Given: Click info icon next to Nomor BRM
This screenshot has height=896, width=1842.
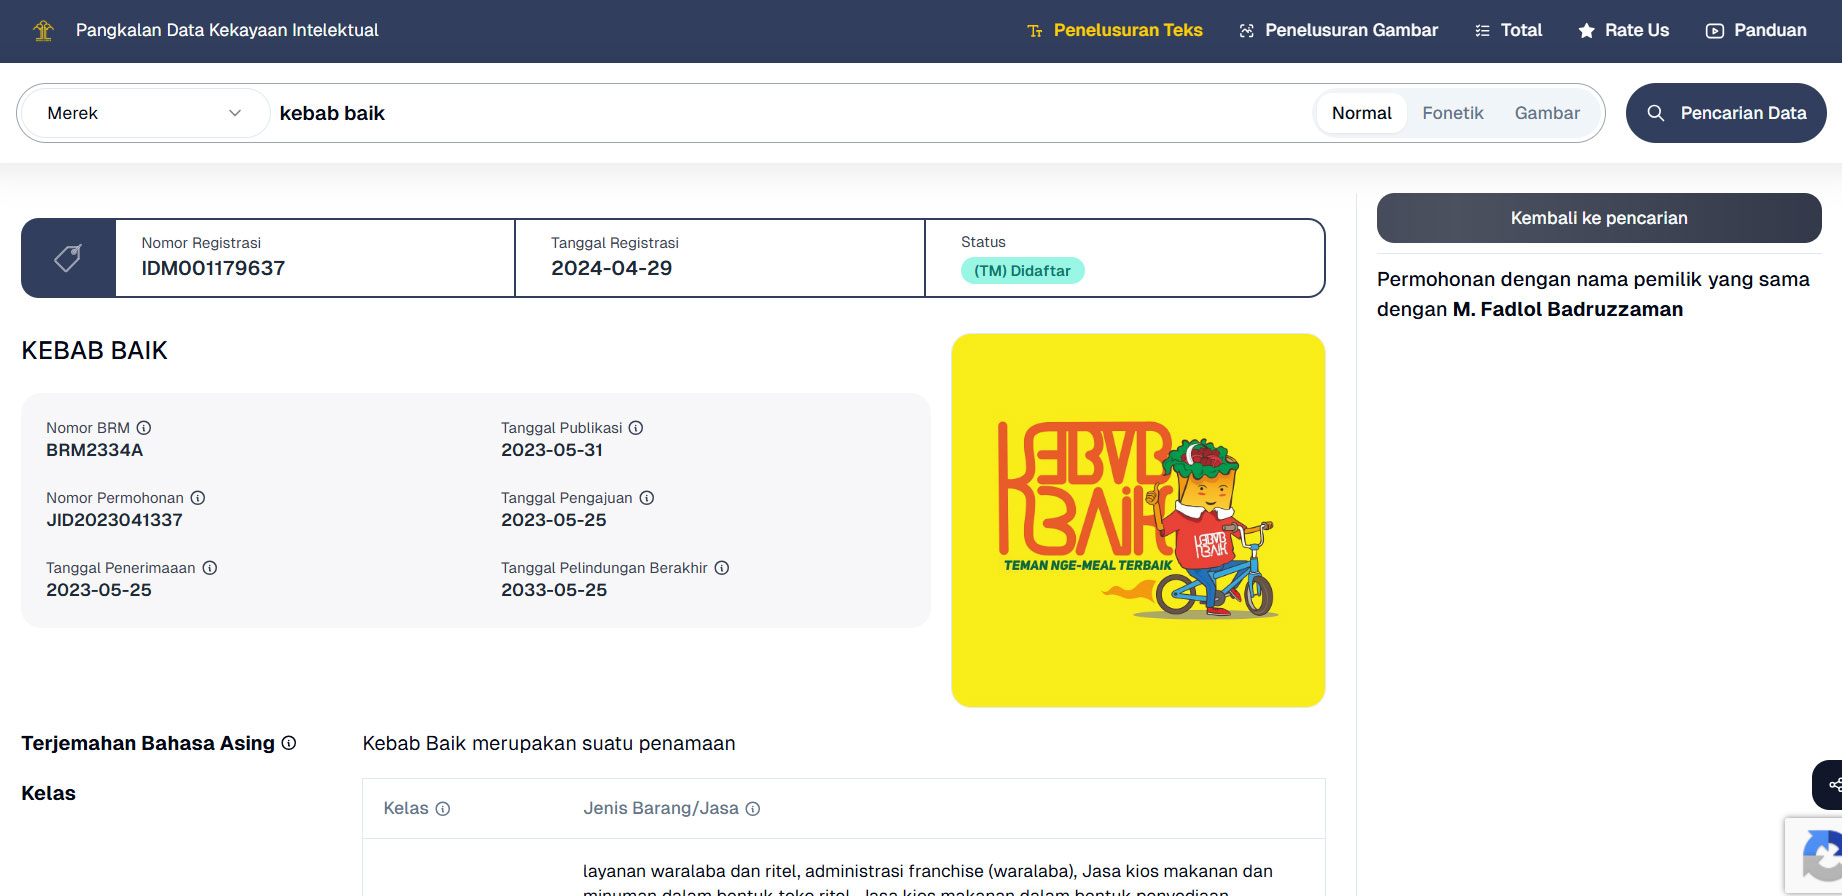Looking at the screenshot, I should tap(144, 428).
